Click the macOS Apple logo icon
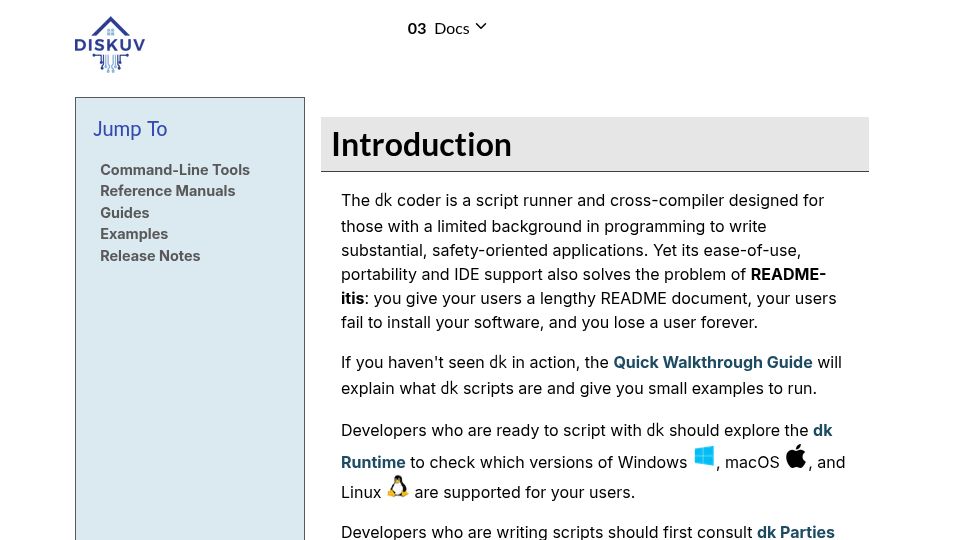The height and width of the screenshot is (540, 960). [796, 456]
